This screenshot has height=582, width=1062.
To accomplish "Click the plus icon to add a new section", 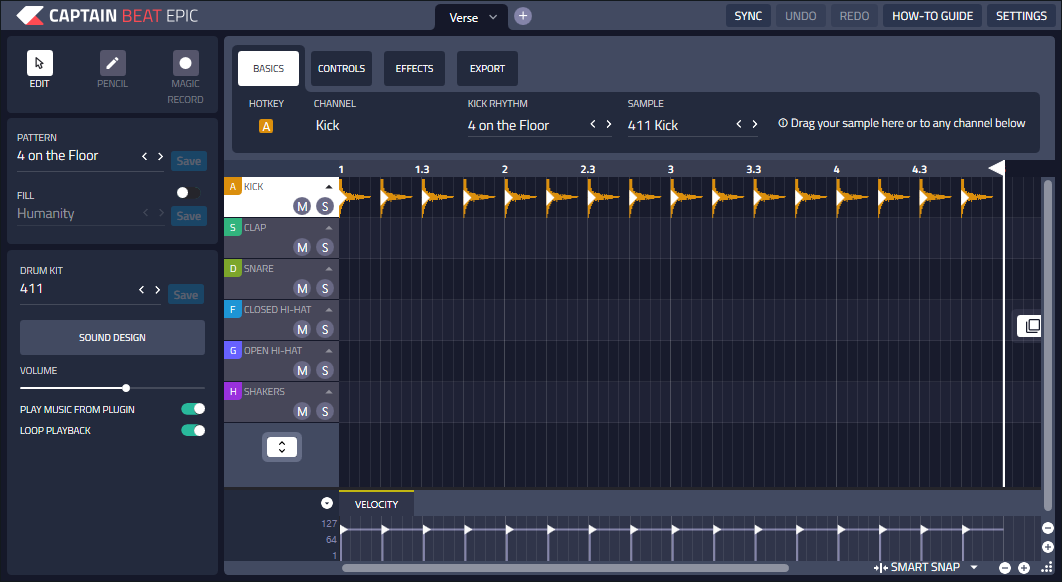I will click(x=523, y=16).
